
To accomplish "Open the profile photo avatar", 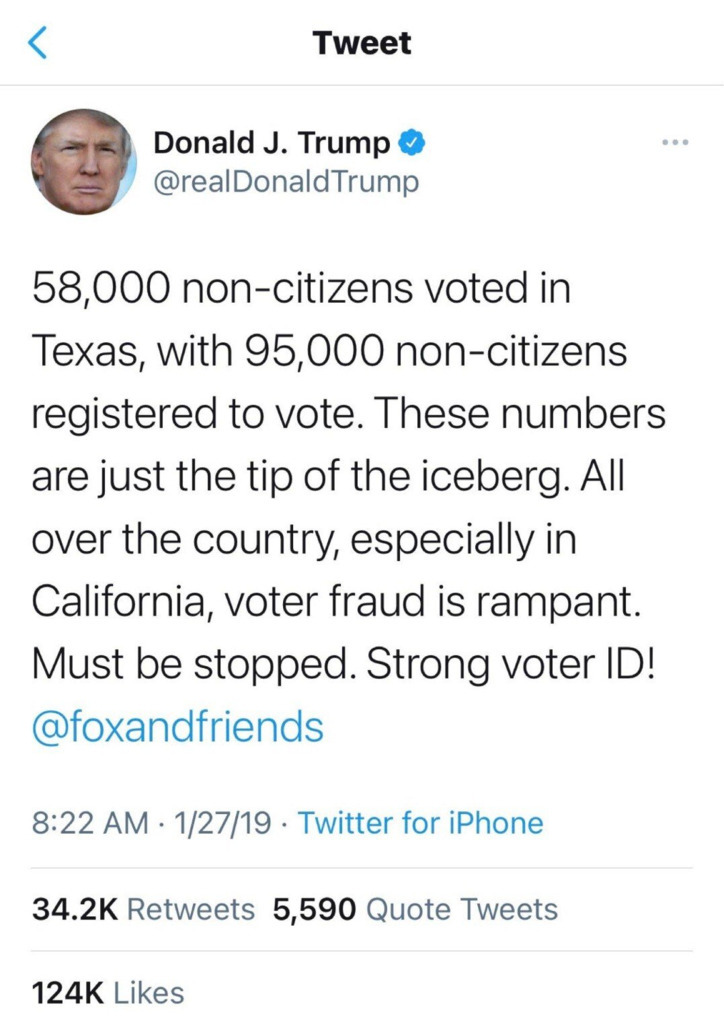I will point(82,161).
